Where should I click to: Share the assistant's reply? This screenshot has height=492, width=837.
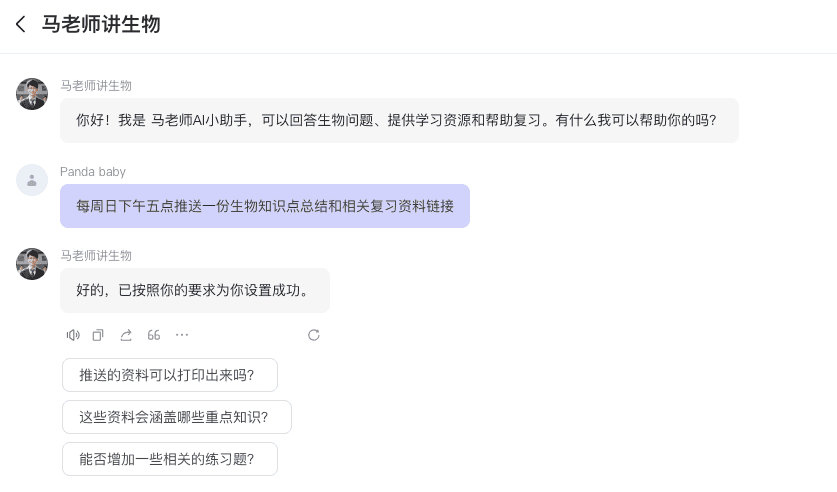[x=126, y=335]
